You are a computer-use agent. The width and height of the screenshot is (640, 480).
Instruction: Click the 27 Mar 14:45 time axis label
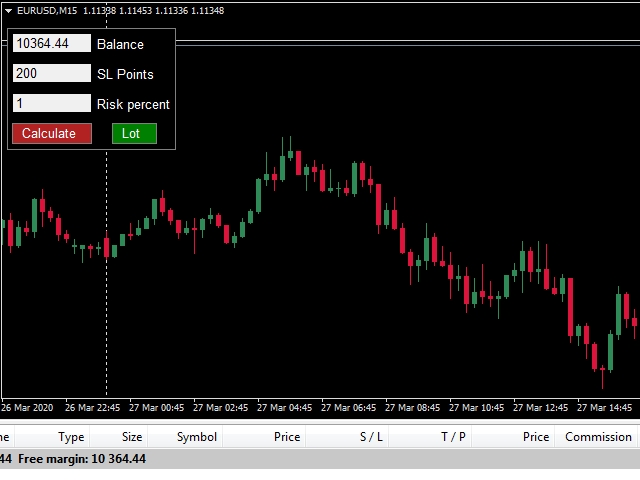click(604, 408)
